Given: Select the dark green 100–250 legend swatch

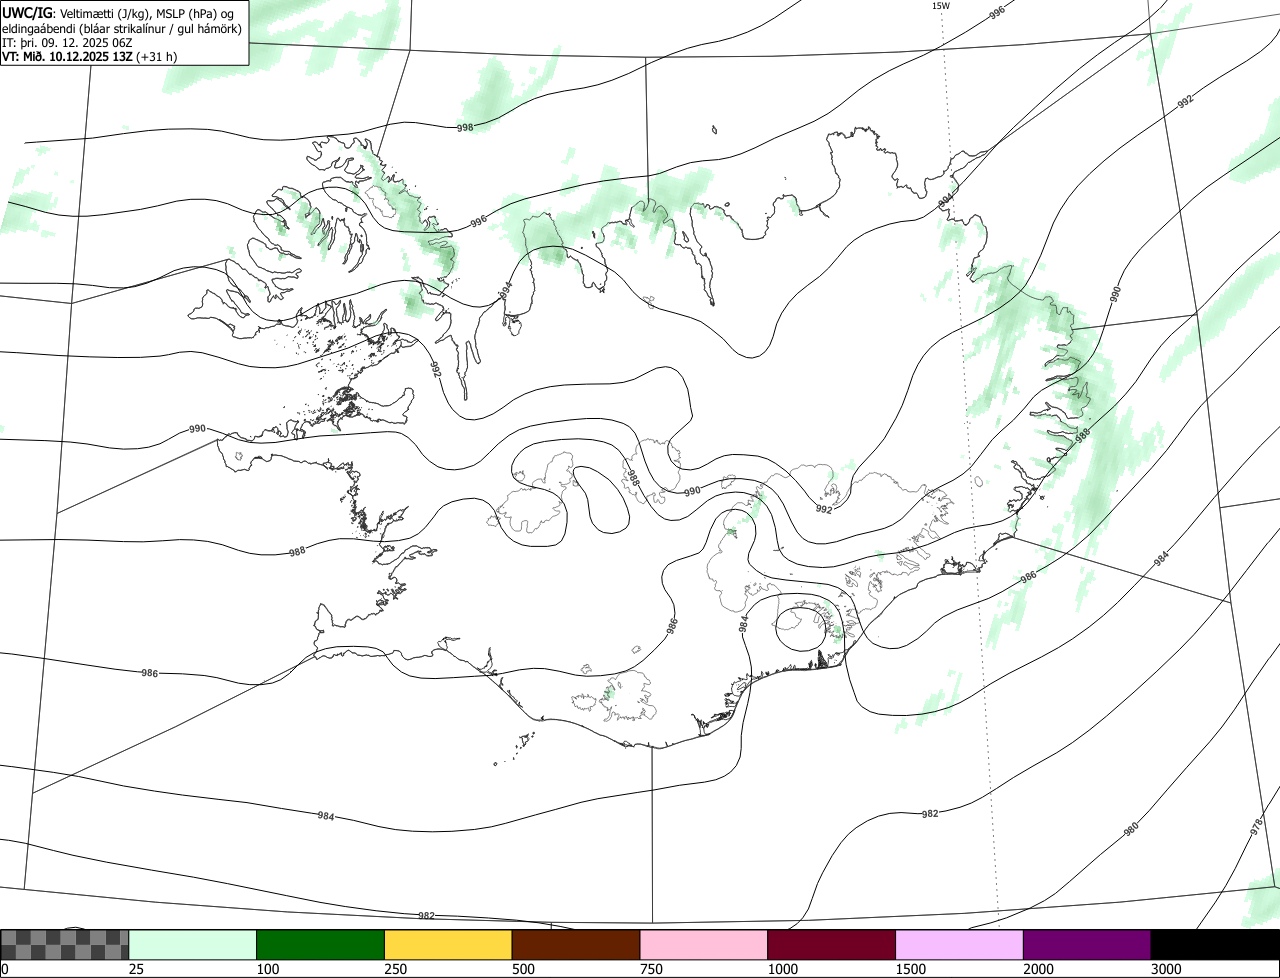Looking at the screenshot, I should pos(321,945).
